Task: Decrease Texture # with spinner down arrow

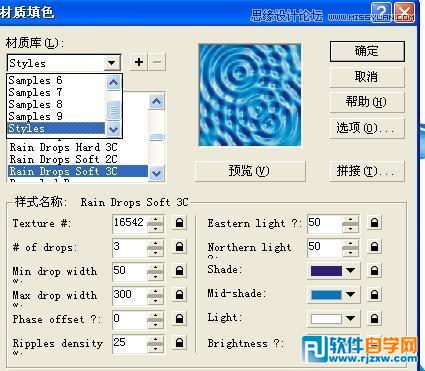Action: click(x=155, y=228)
